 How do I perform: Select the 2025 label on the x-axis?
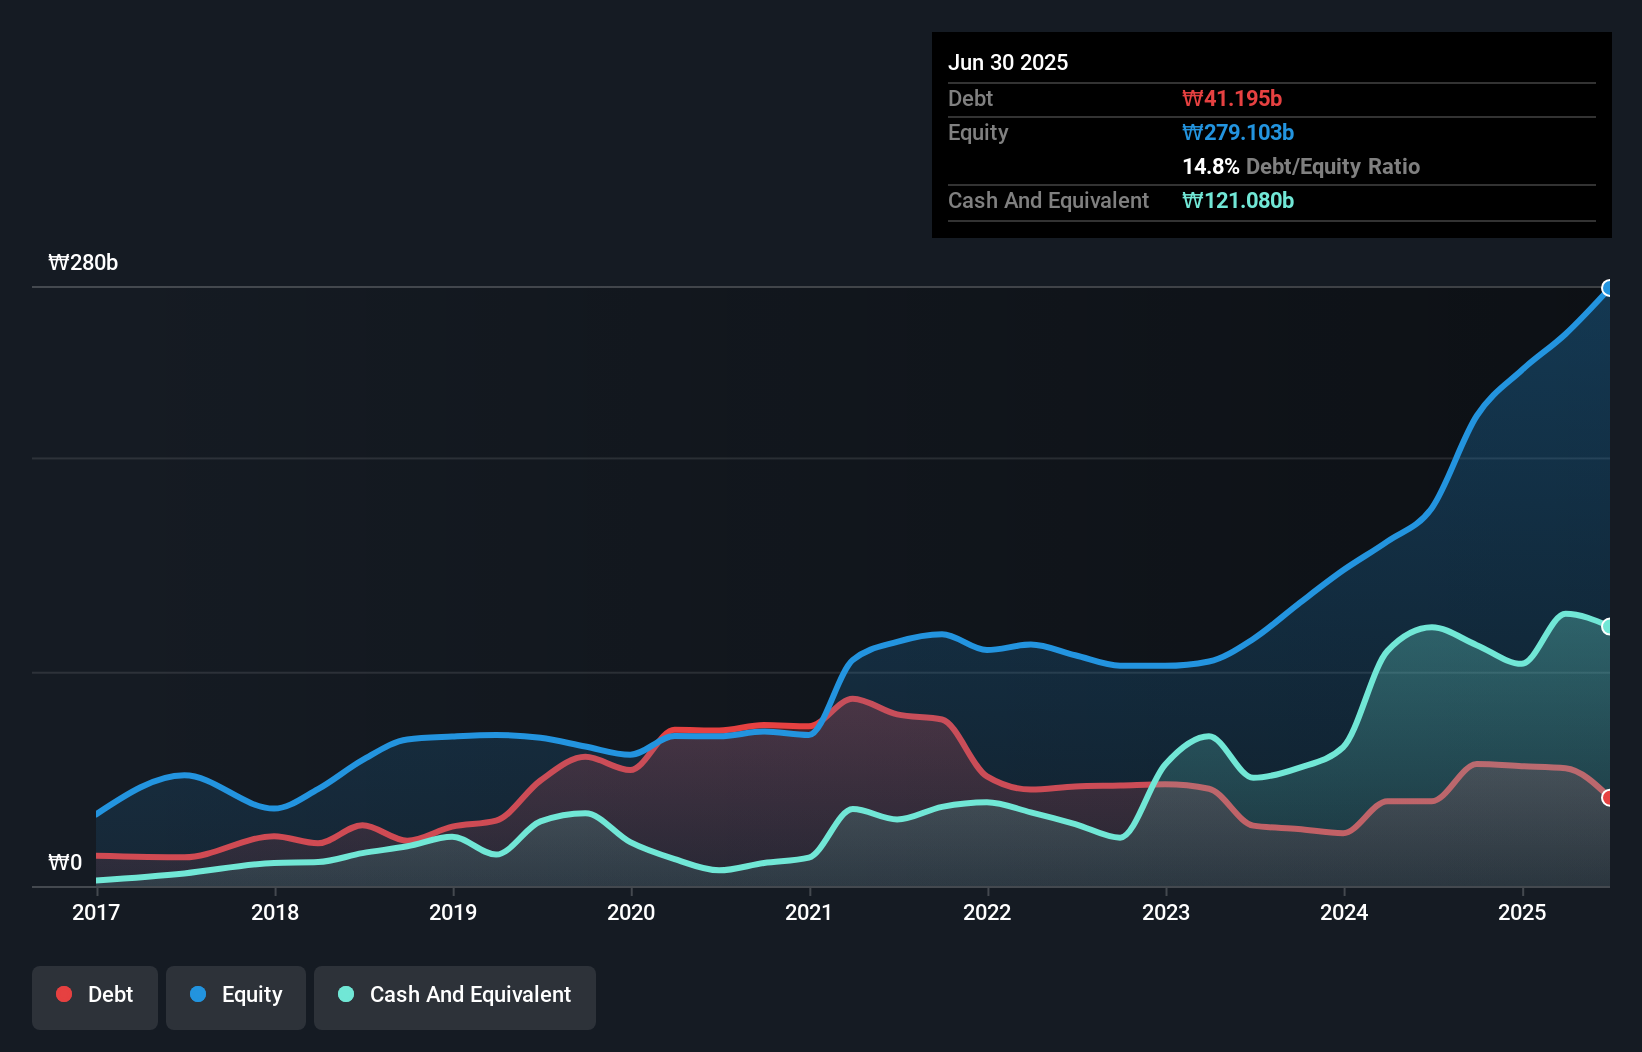click(1522, 912)
